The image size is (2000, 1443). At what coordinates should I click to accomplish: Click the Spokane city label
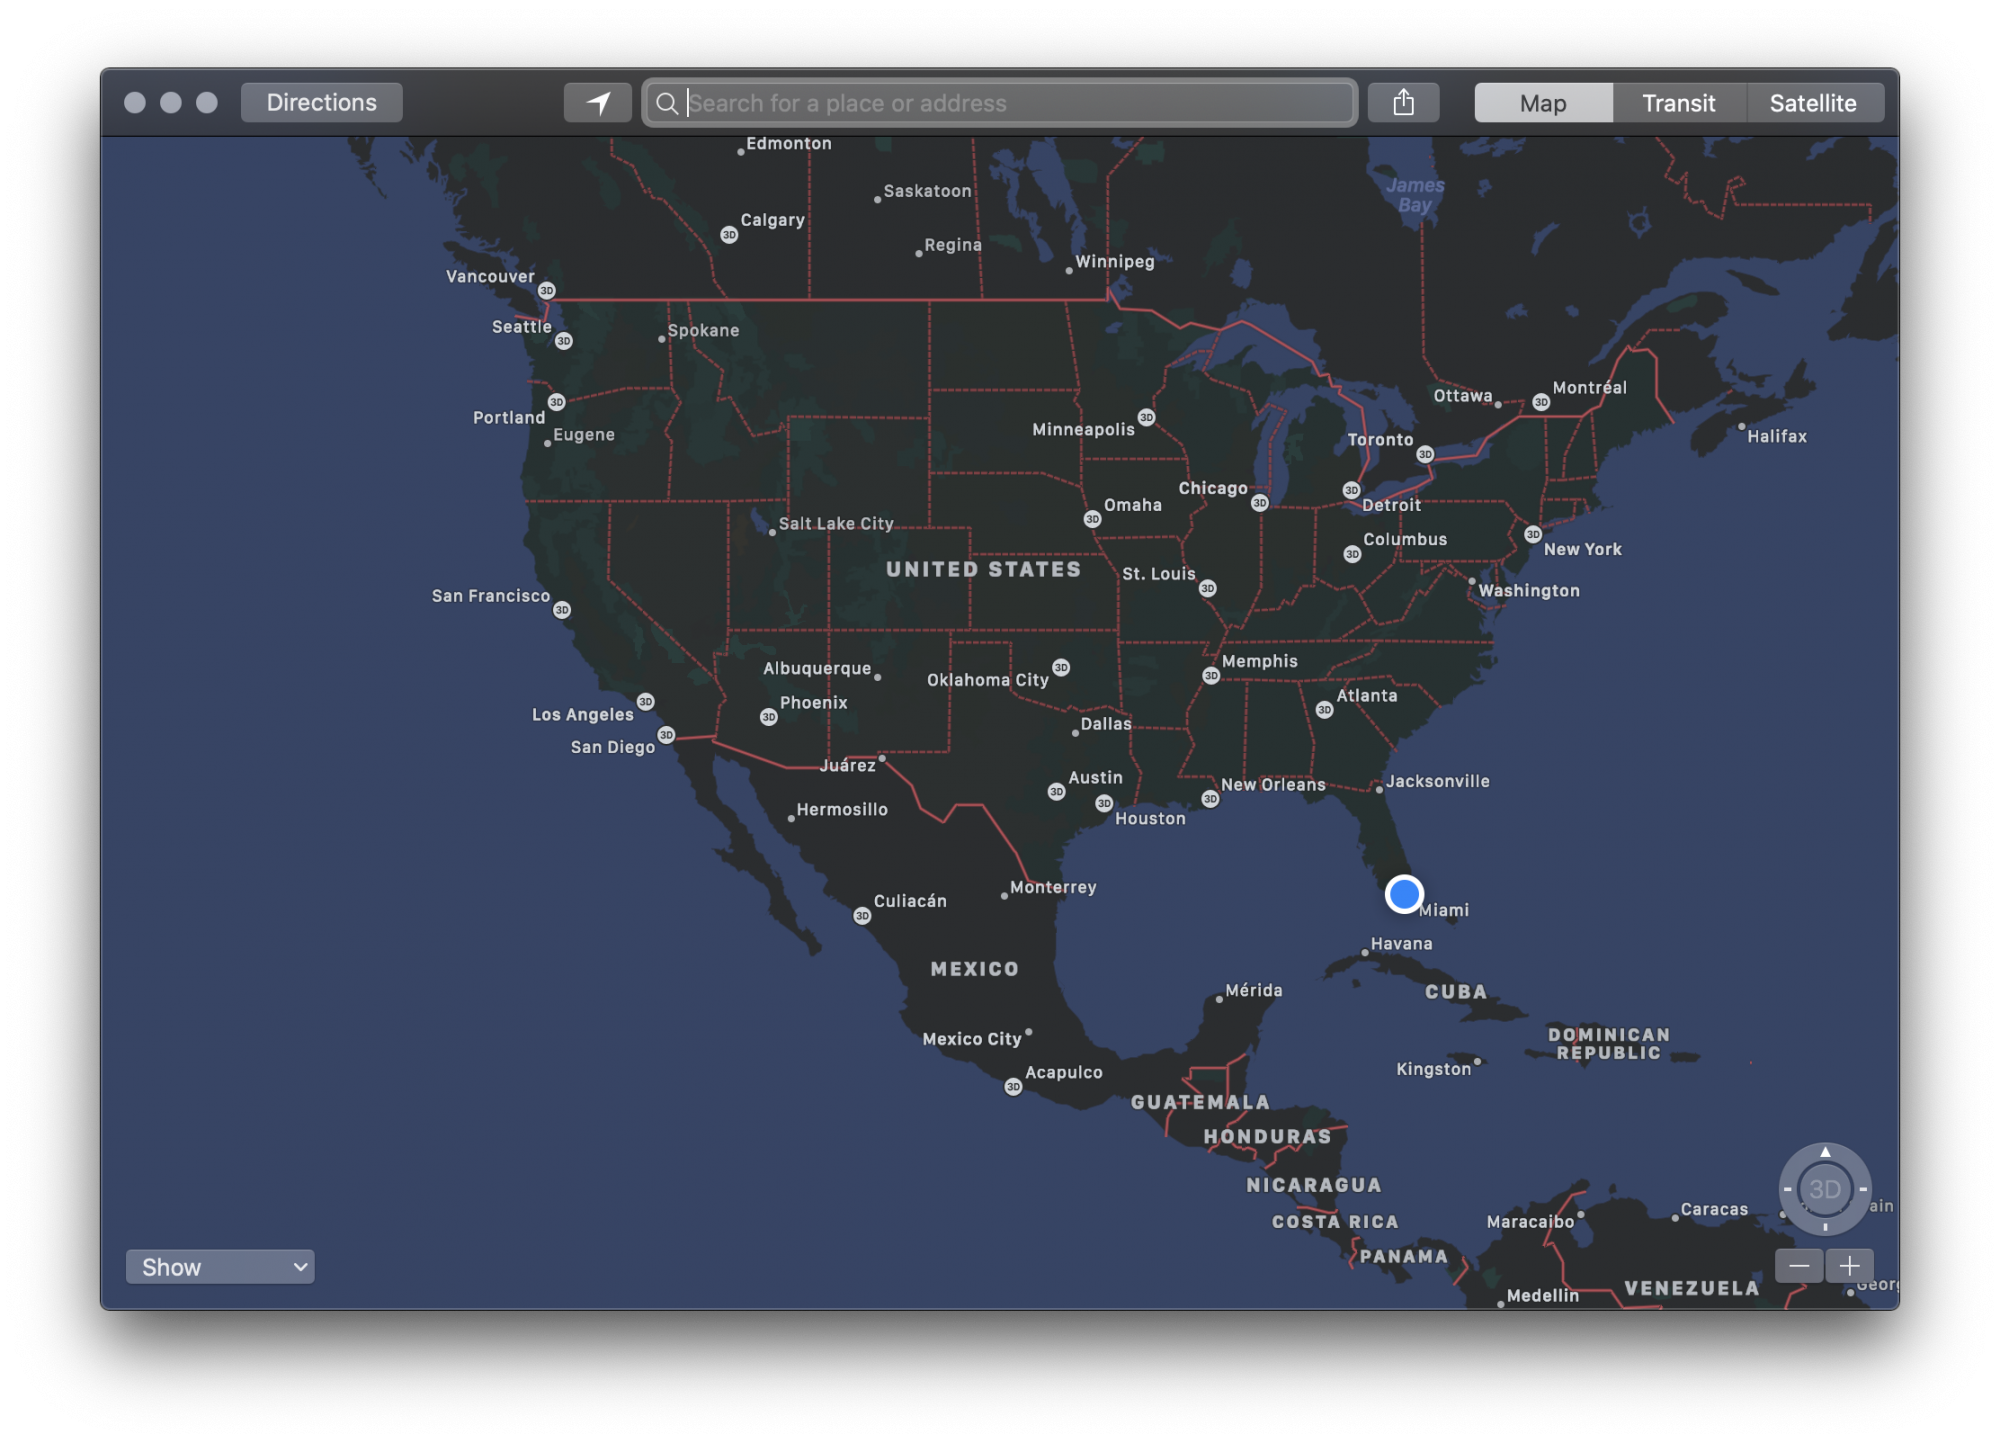tap(703, 331)
